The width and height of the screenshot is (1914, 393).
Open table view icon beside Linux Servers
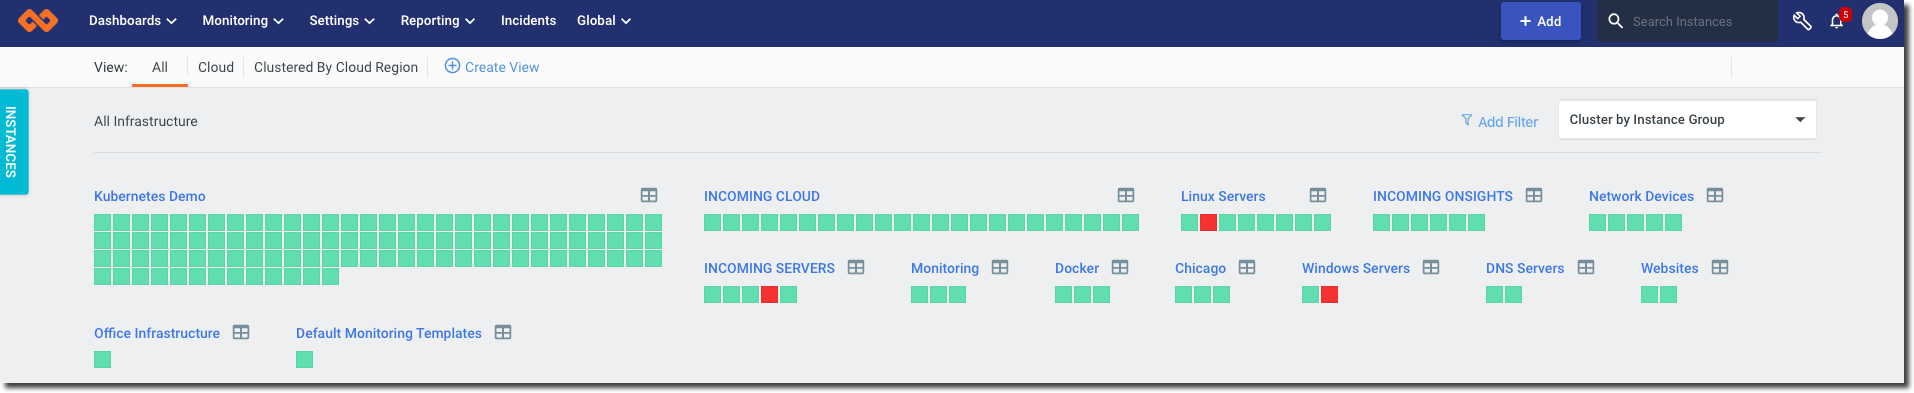pyautogui.click(x=1318, y=195)
